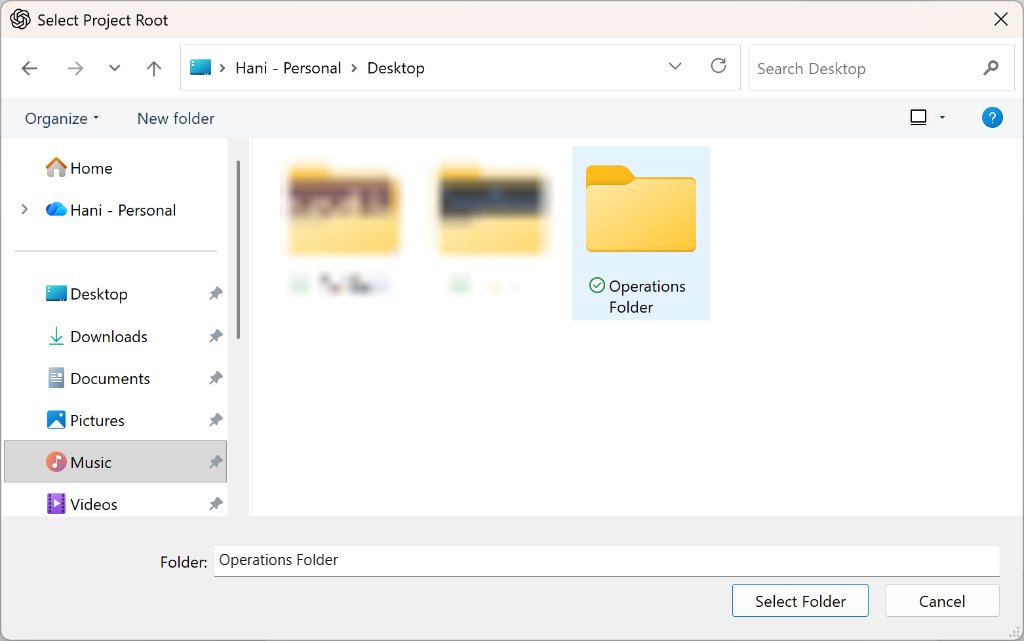Image resolution: width=1024 pixels, height=641 pixels.
Task: Click the 'Operations Folder' name label
Action: pos(647,296)
